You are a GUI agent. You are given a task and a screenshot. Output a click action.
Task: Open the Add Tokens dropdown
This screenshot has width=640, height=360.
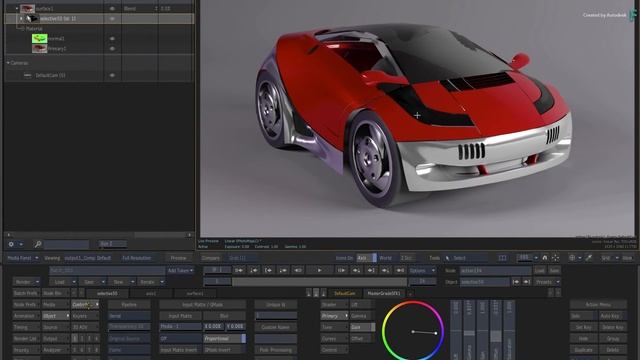tap(180, 270)
